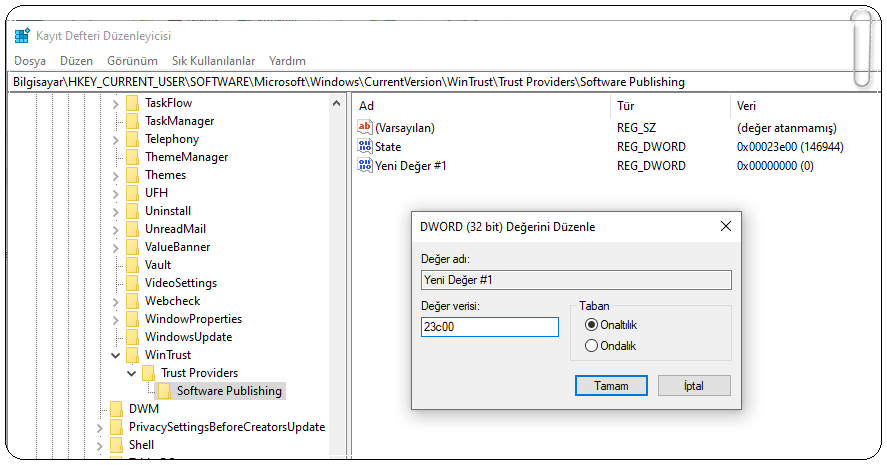Open the Yardım menu
The height and width of the screenshot is (465, 887).
tap(287, 61)
